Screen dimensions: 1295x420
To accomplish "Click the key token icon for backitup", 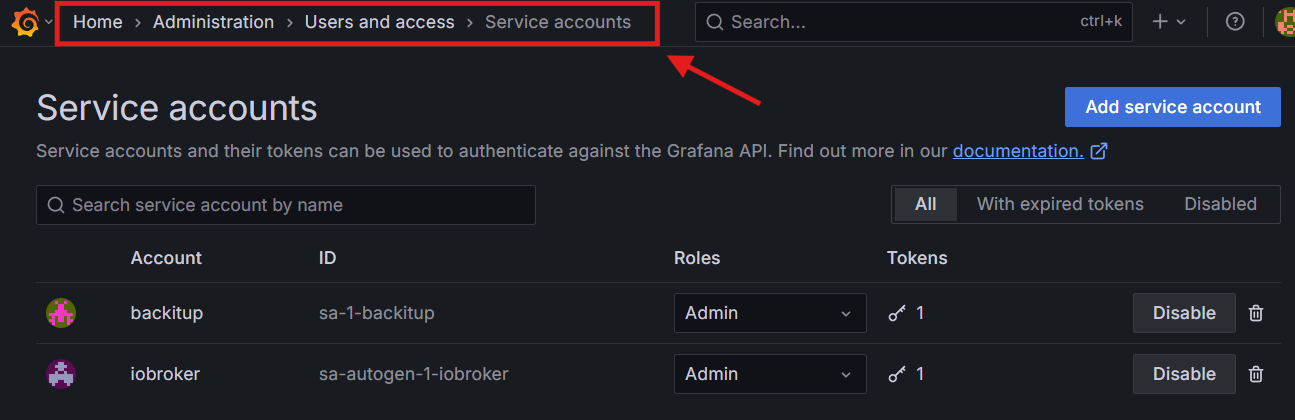I will [x=897, y=313].
